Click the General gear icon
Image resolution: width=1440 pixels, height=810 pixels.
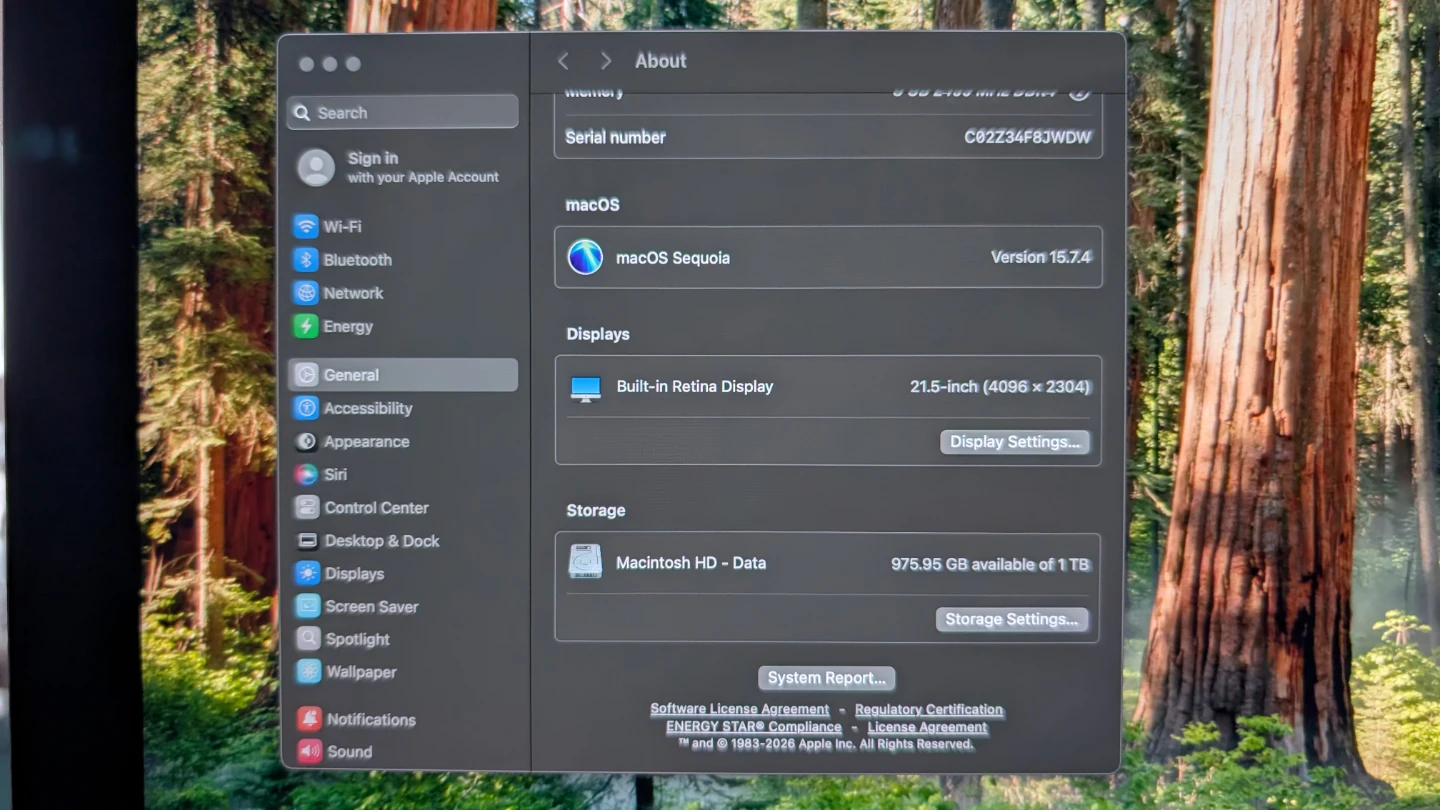[x=307, y=375]
